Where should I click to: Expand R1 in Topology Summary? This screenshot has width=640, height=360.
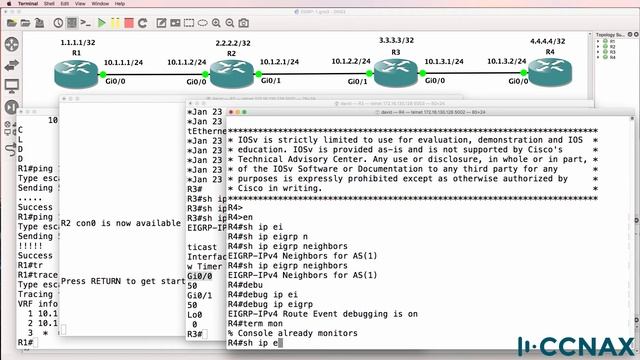click(599, 41)
